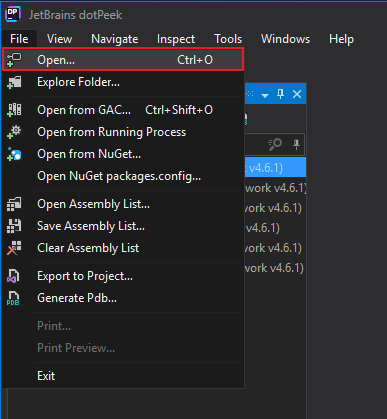
Task: Close the Assembly Explorer panel
Action: (x=297, y=94)
